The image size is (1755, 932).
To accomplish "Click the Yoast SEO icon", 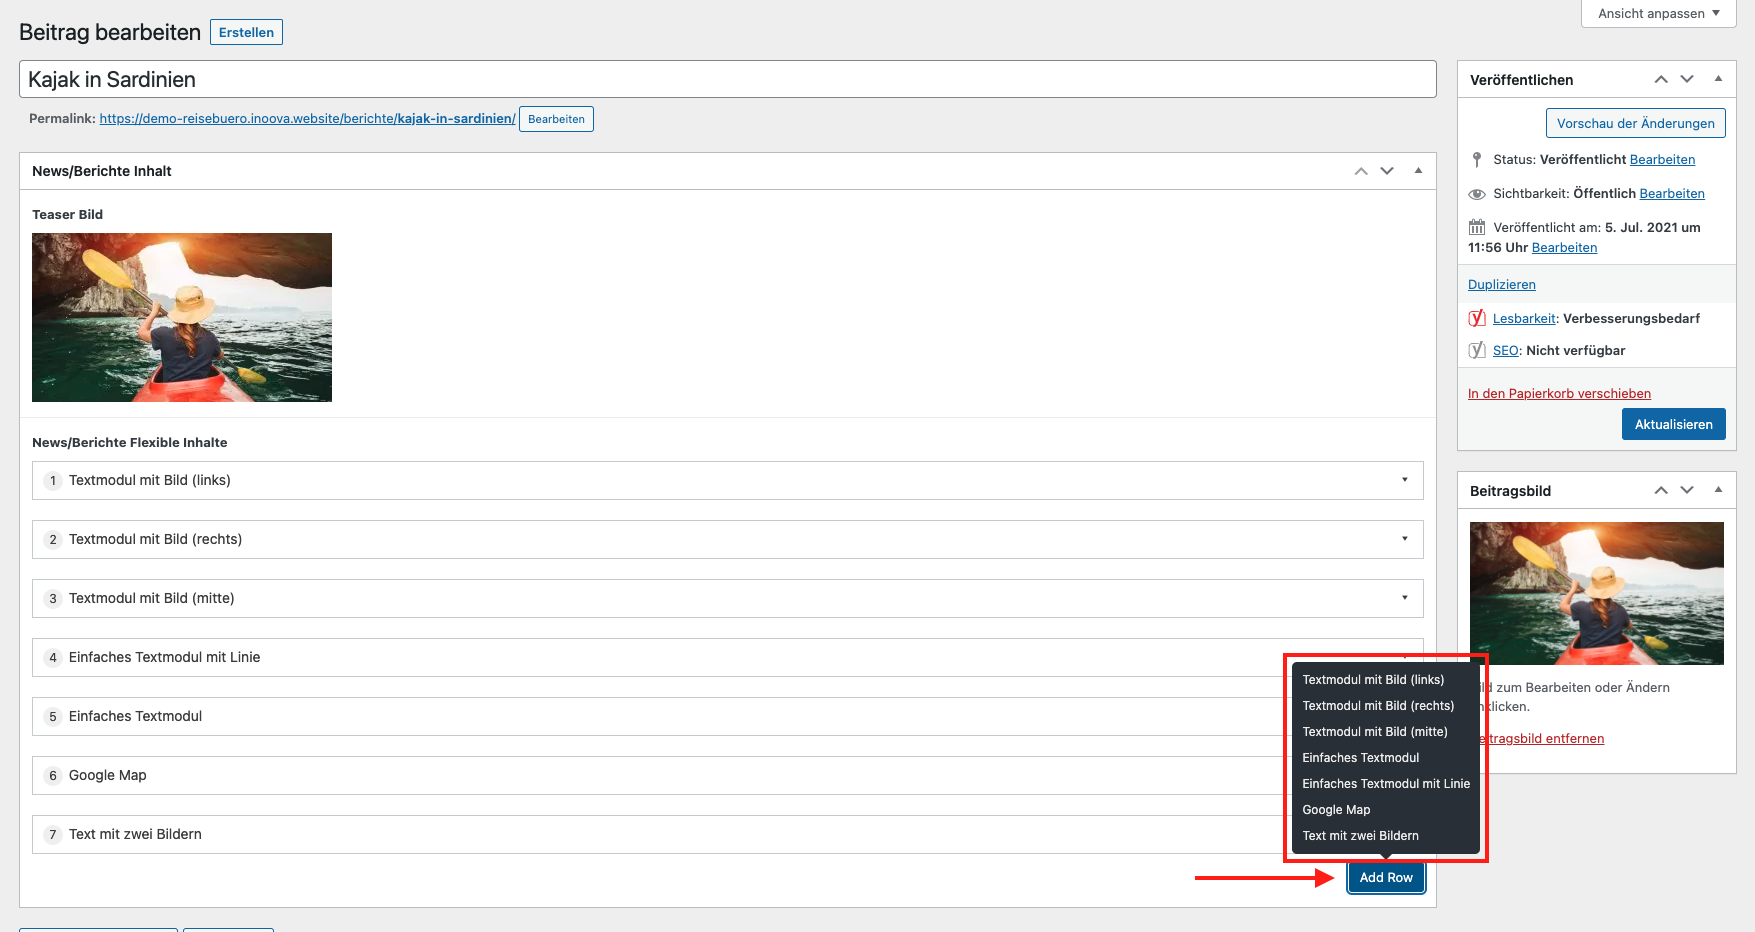I will pyautogui.click(x=1477, y=350).
